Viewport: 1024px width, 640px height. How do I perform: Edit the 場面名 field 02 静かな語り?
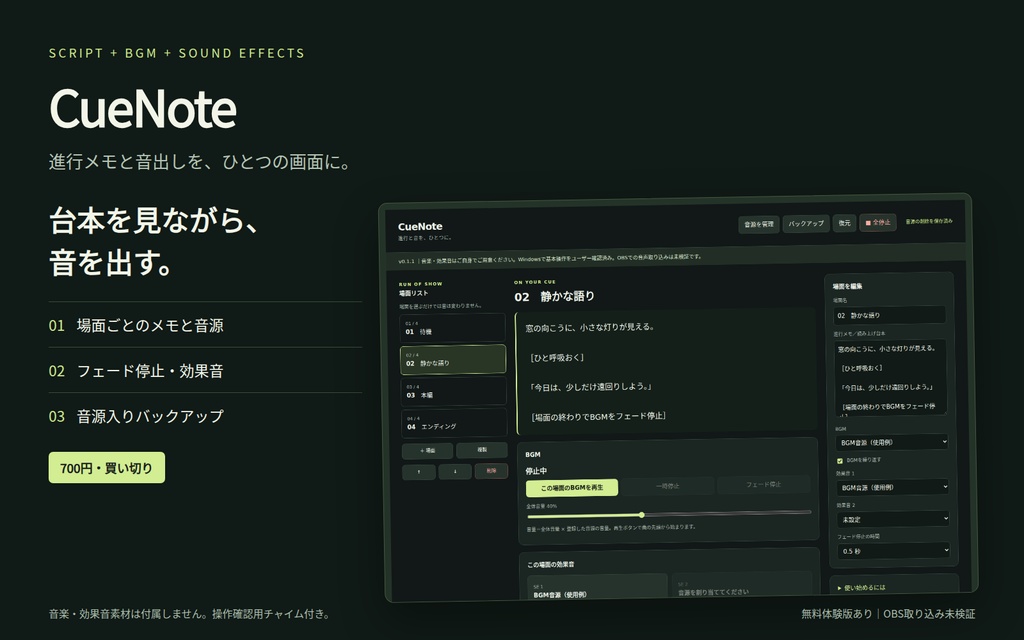coord(889,315)
